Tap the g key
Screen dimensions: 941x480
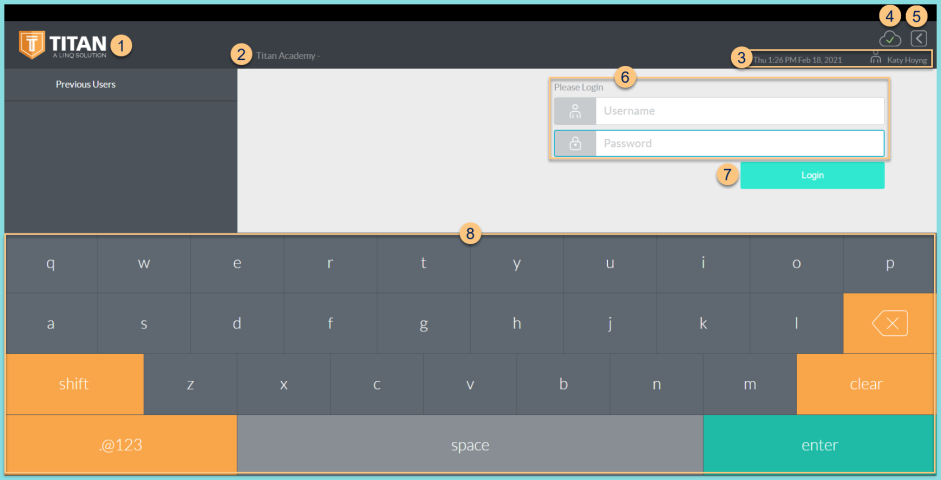pyautogui.click(x=424, y=323)
